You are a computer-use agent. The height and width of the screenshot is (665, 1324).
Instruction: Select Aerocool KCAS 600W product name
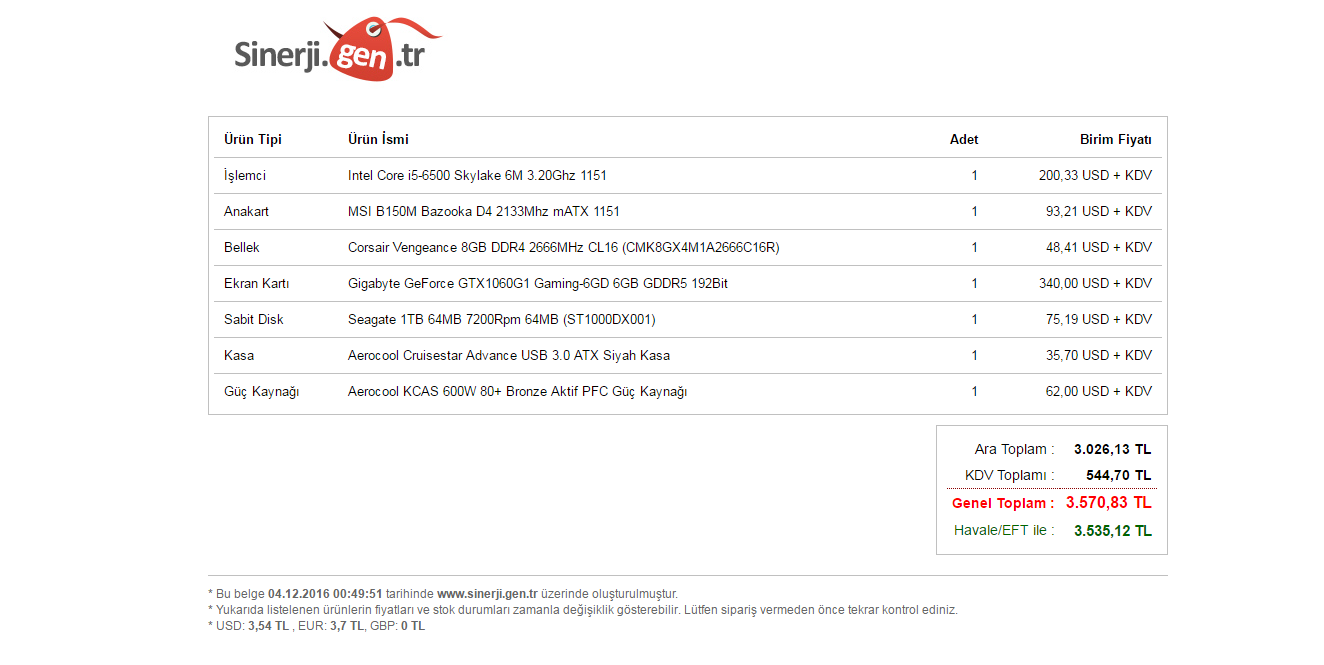(518, 391)
